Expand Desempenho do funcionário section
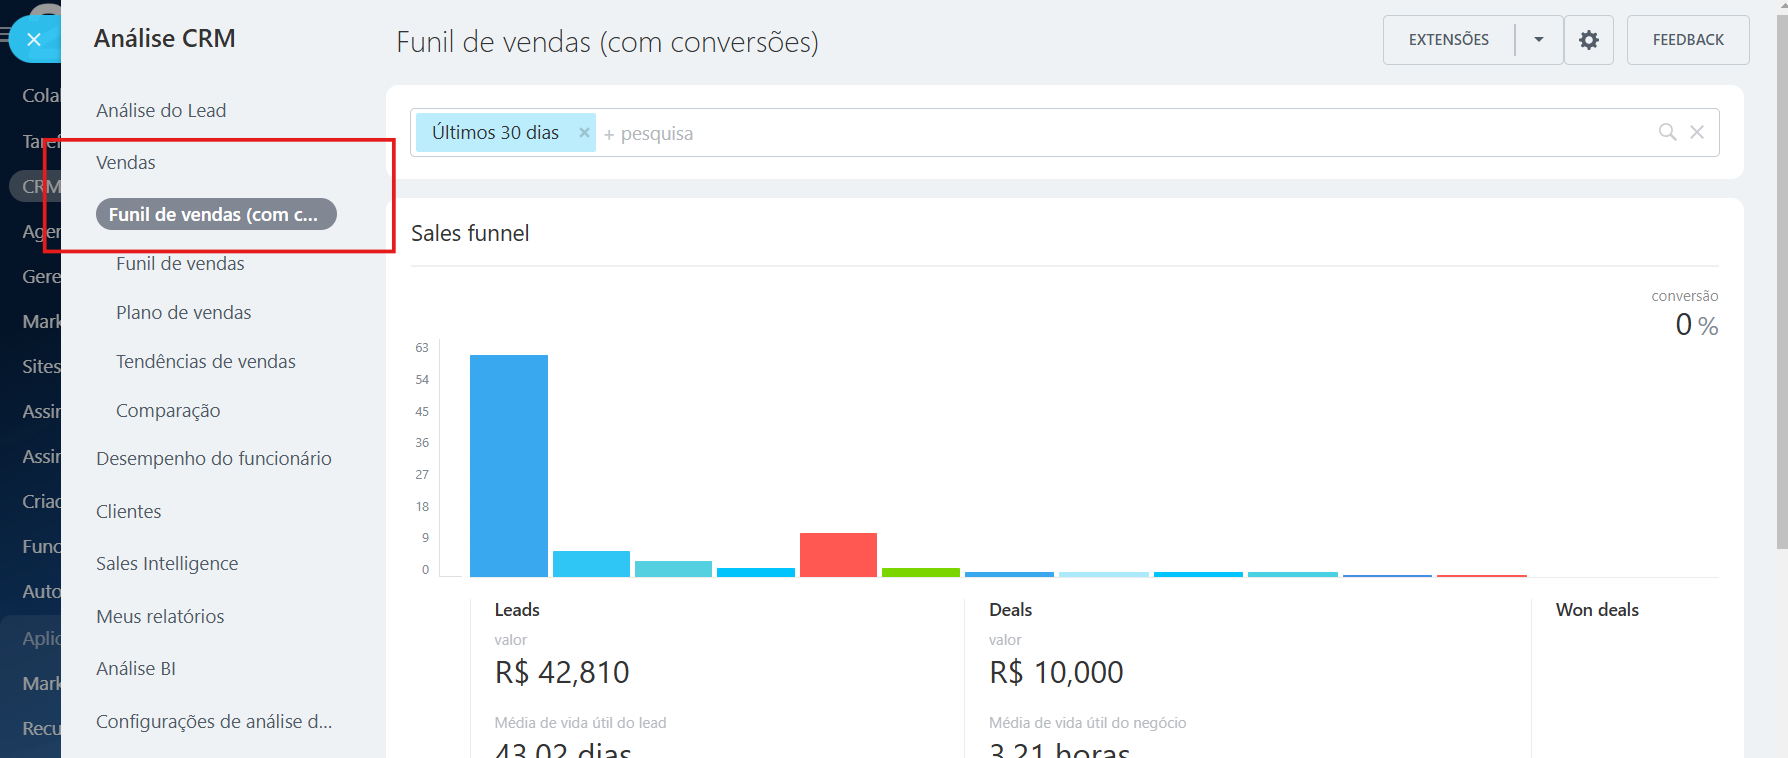Image resolution: width=1788 pixels, height=758 pixels. 213,459
